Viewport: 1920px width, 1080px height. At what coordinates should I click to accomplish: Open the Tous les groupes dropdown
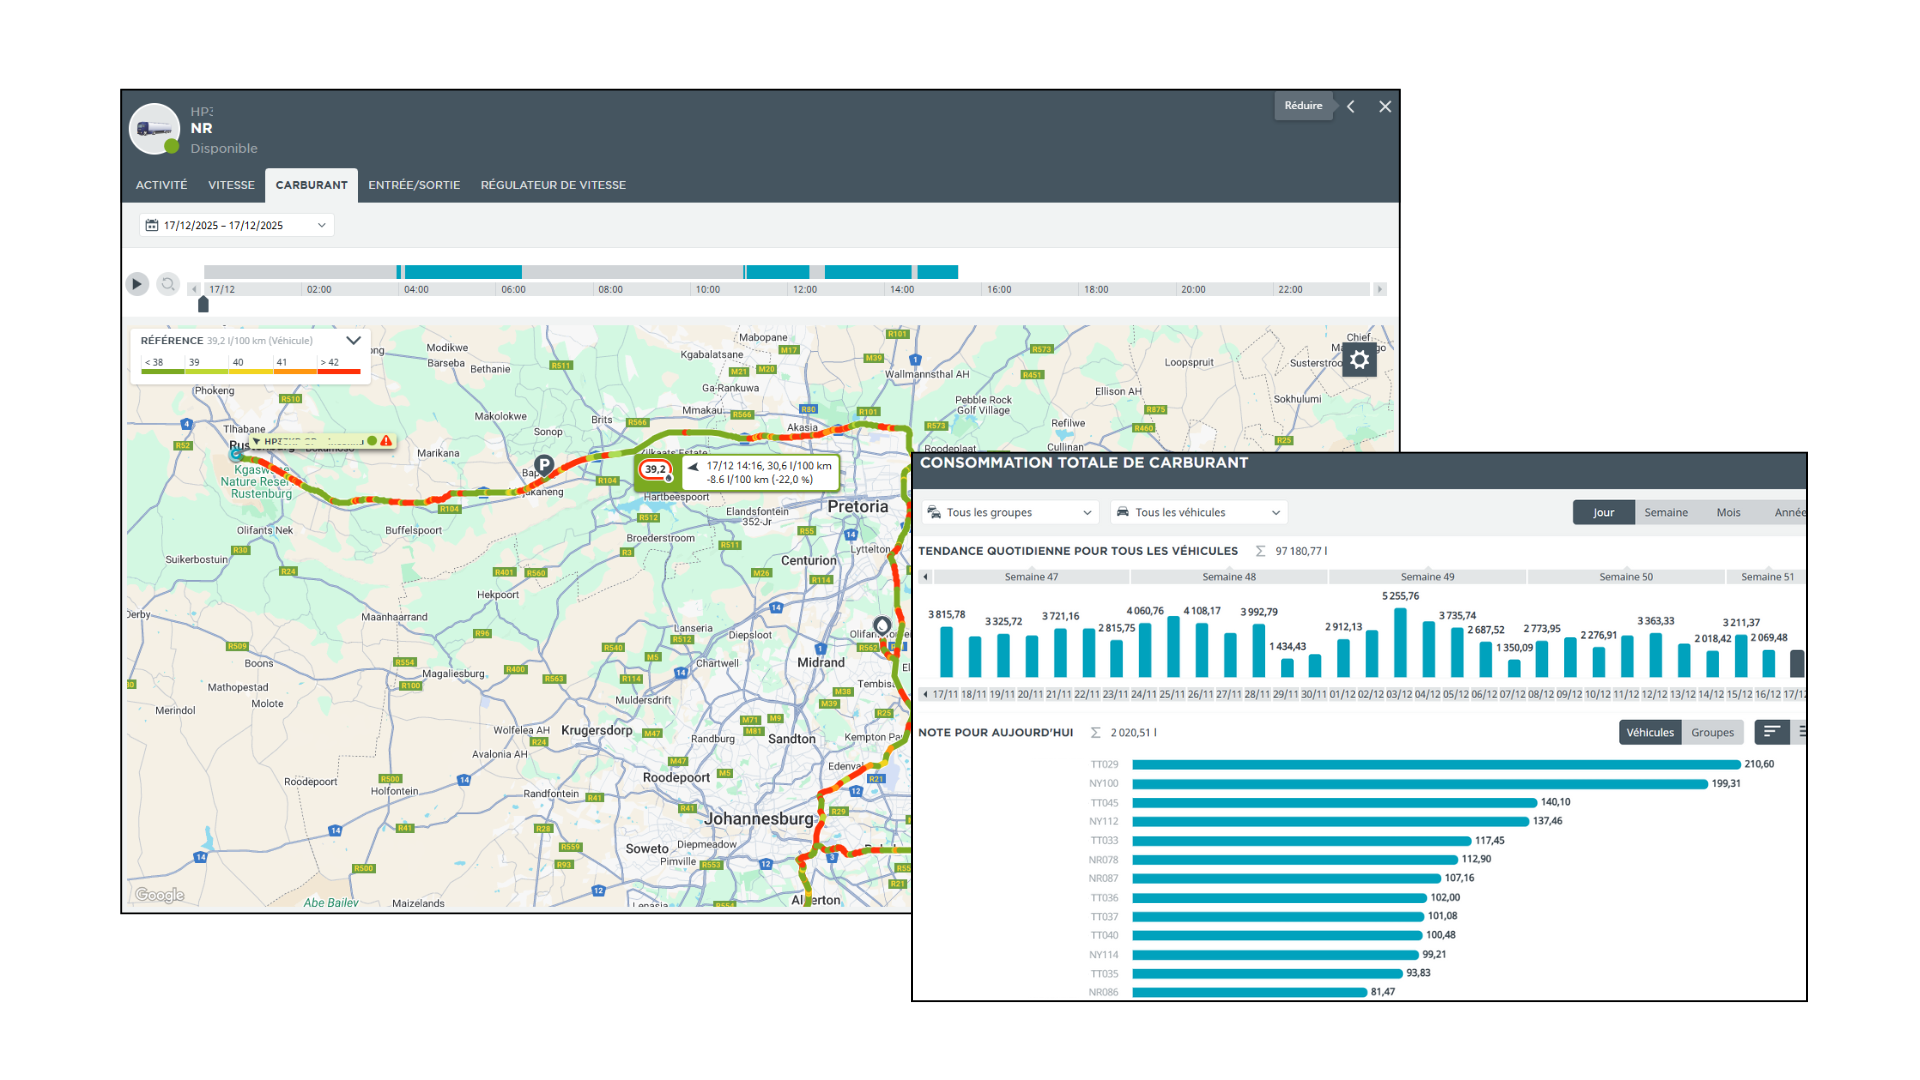coord(1009,512)
